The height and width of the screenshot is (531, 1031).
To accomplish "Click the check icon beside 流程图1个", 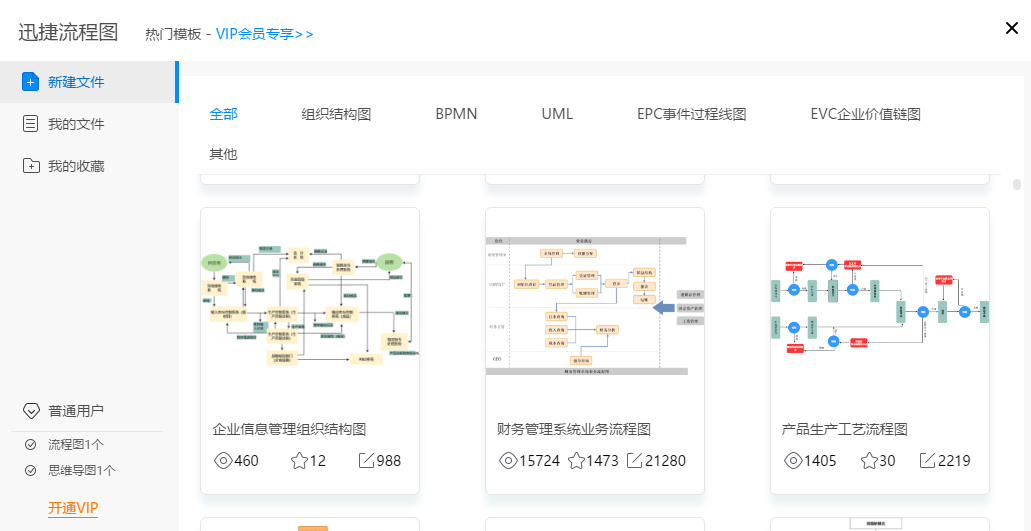I will tap(30, 445).
